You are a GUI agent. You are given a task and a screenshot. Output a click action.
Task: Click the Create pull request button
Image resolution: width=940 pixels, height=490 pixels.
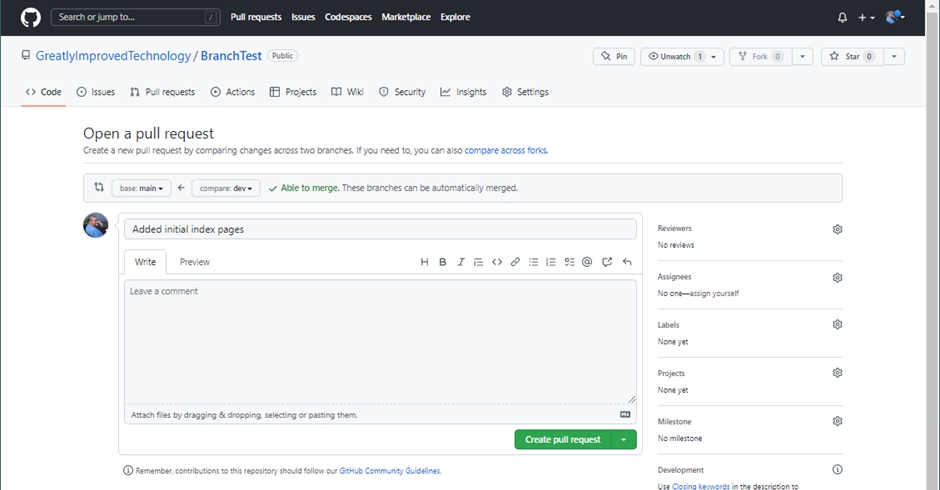pos(563,440)
